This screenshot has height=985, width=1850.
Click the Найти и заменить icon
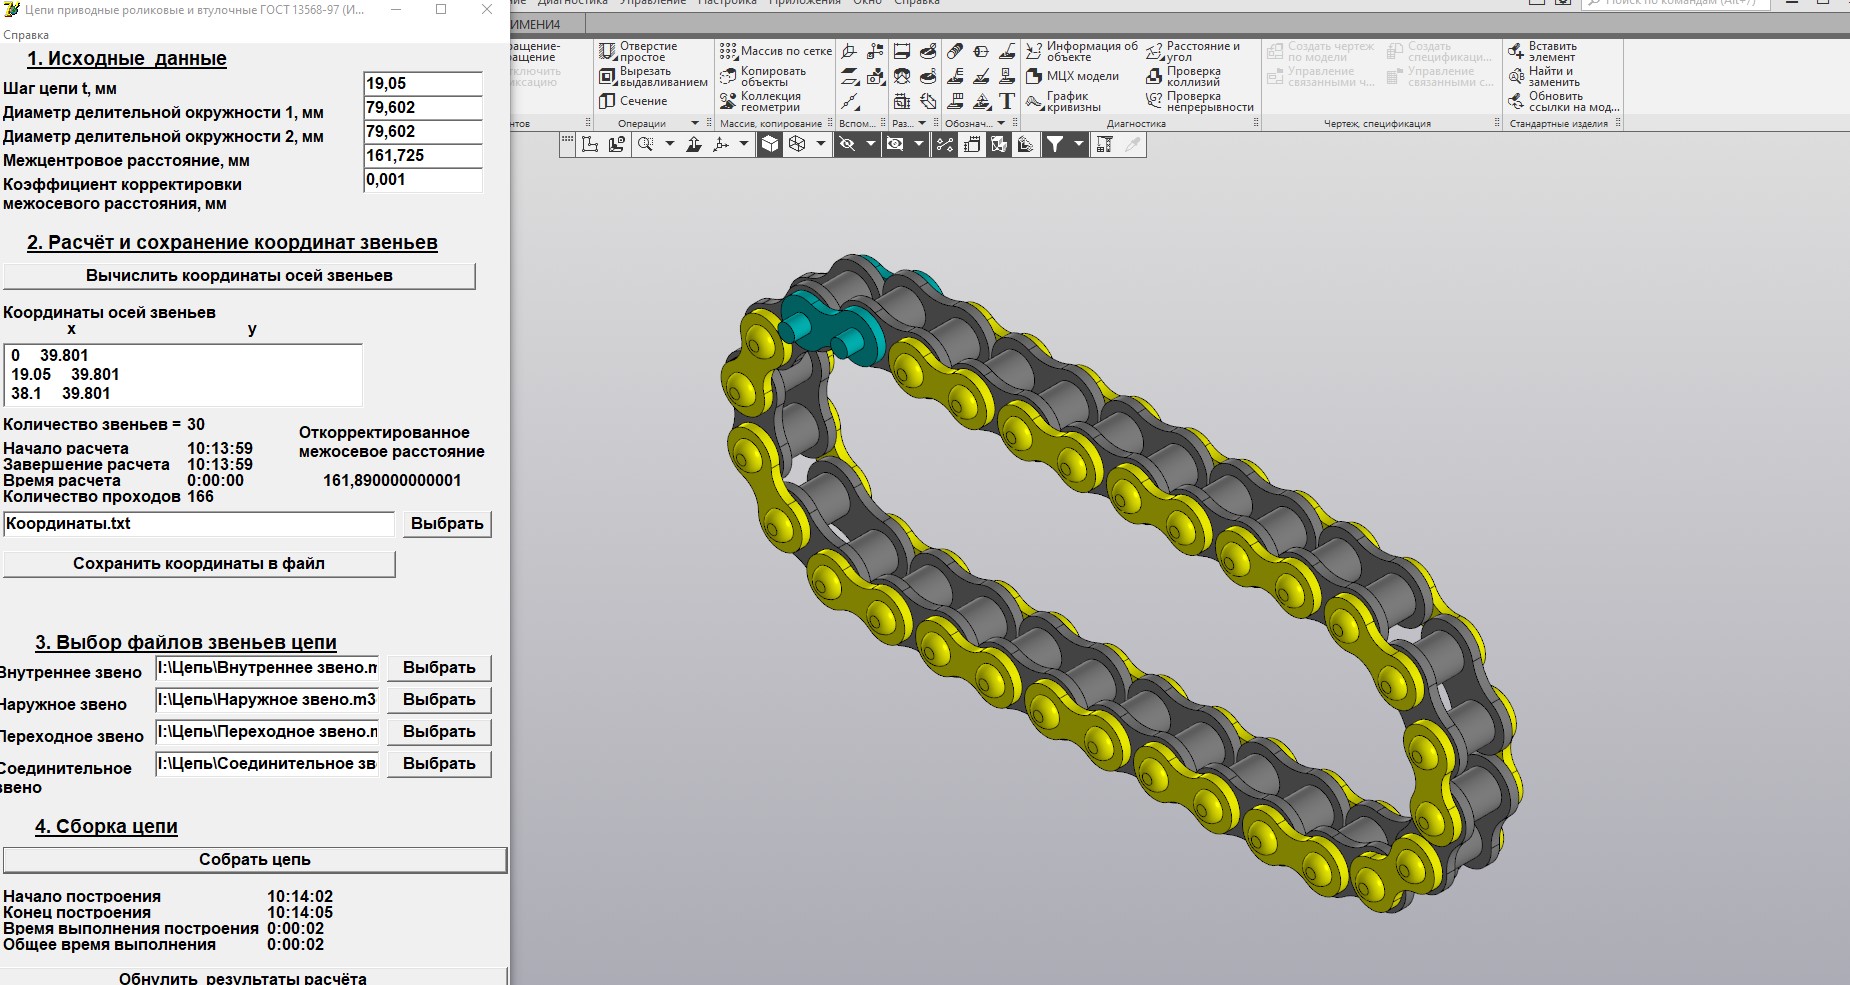coord(1517,76)
